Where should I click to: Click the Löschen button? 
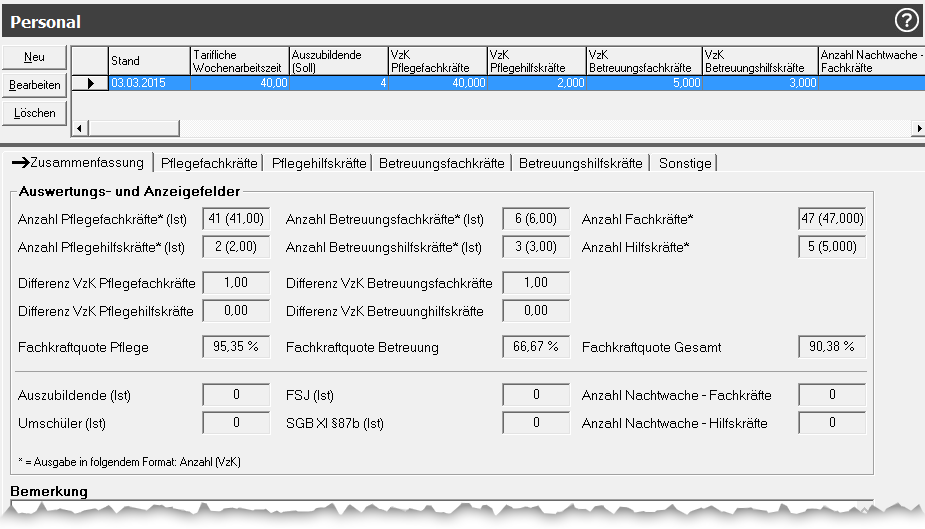pyautogui.click(x=34, y=113)
